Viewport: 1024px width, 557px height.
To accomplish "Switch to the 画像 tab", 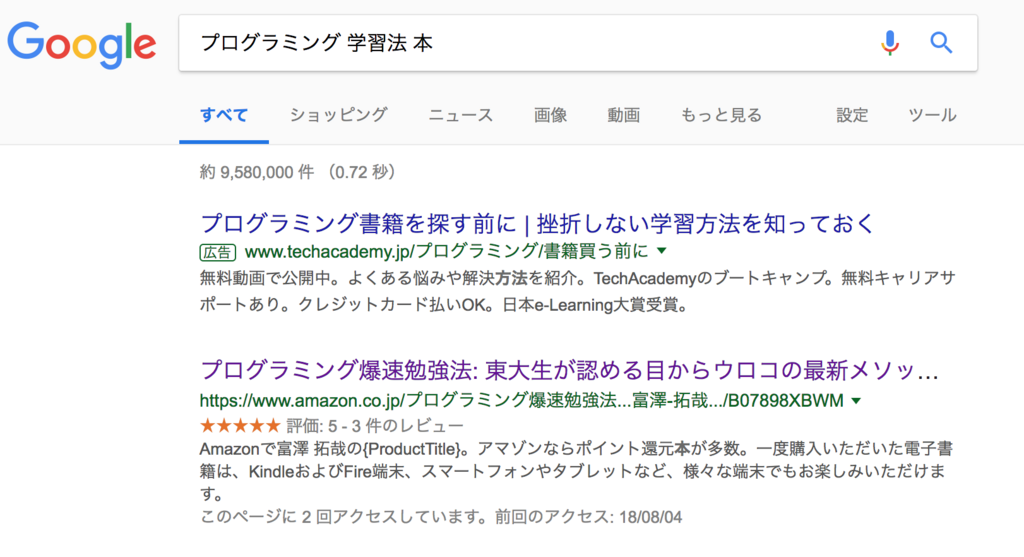I will pos(550,116).
